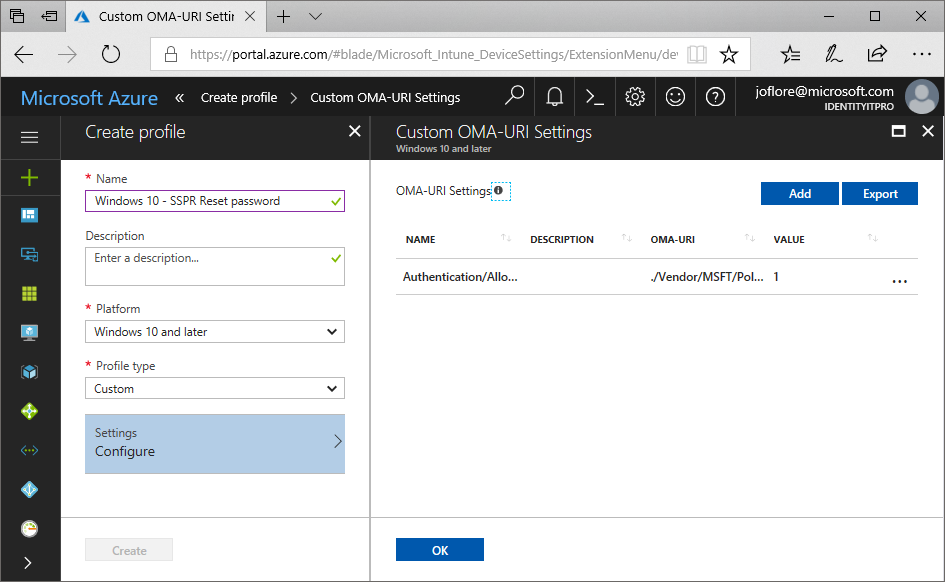Click the Create button
The width and height of the screenshot is (945, 582).
(129, 549)
